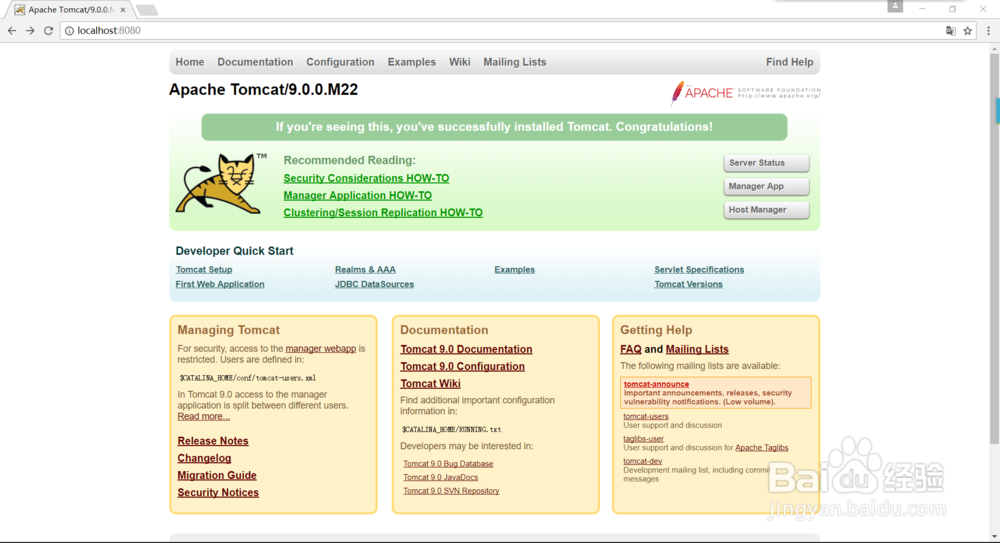
Task: Open Tomcat 9.0 SVN Repository link
Action: point(451,491)
